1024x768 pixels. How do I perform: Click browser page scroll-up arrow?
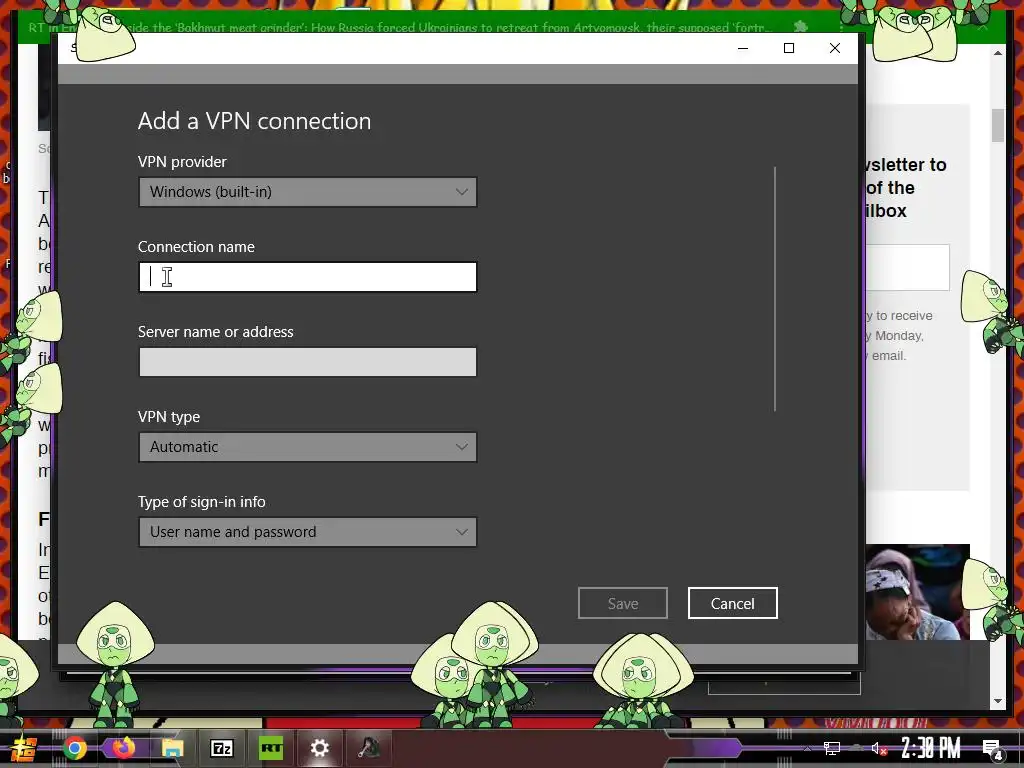tap(997, 53)
